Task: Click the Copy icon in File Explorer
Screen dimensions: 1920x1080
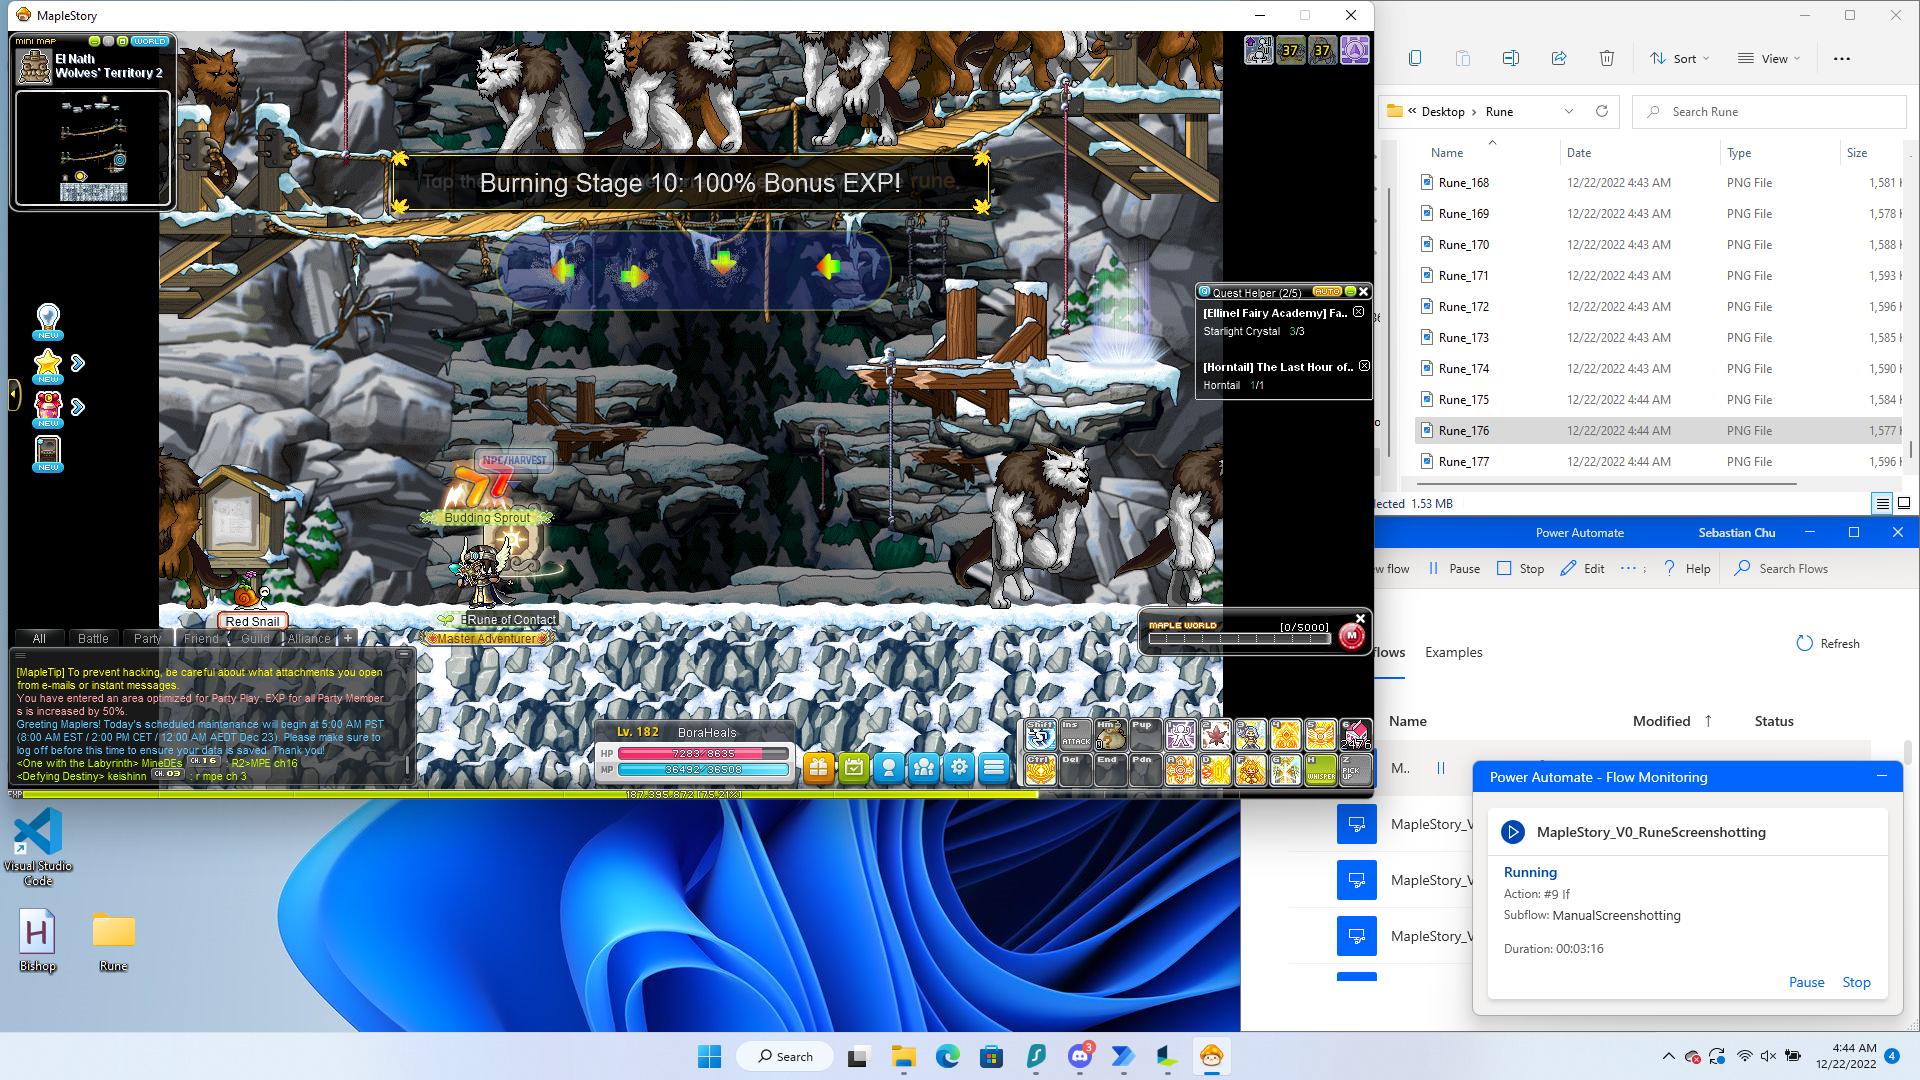Action: (x=1414, y=58)
